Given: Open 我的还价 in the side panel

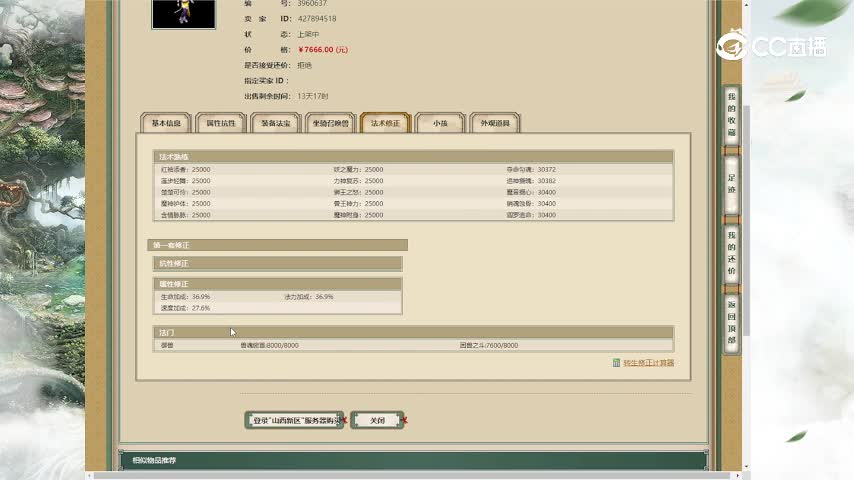Looking at the screenshot, I should (732, 258).
